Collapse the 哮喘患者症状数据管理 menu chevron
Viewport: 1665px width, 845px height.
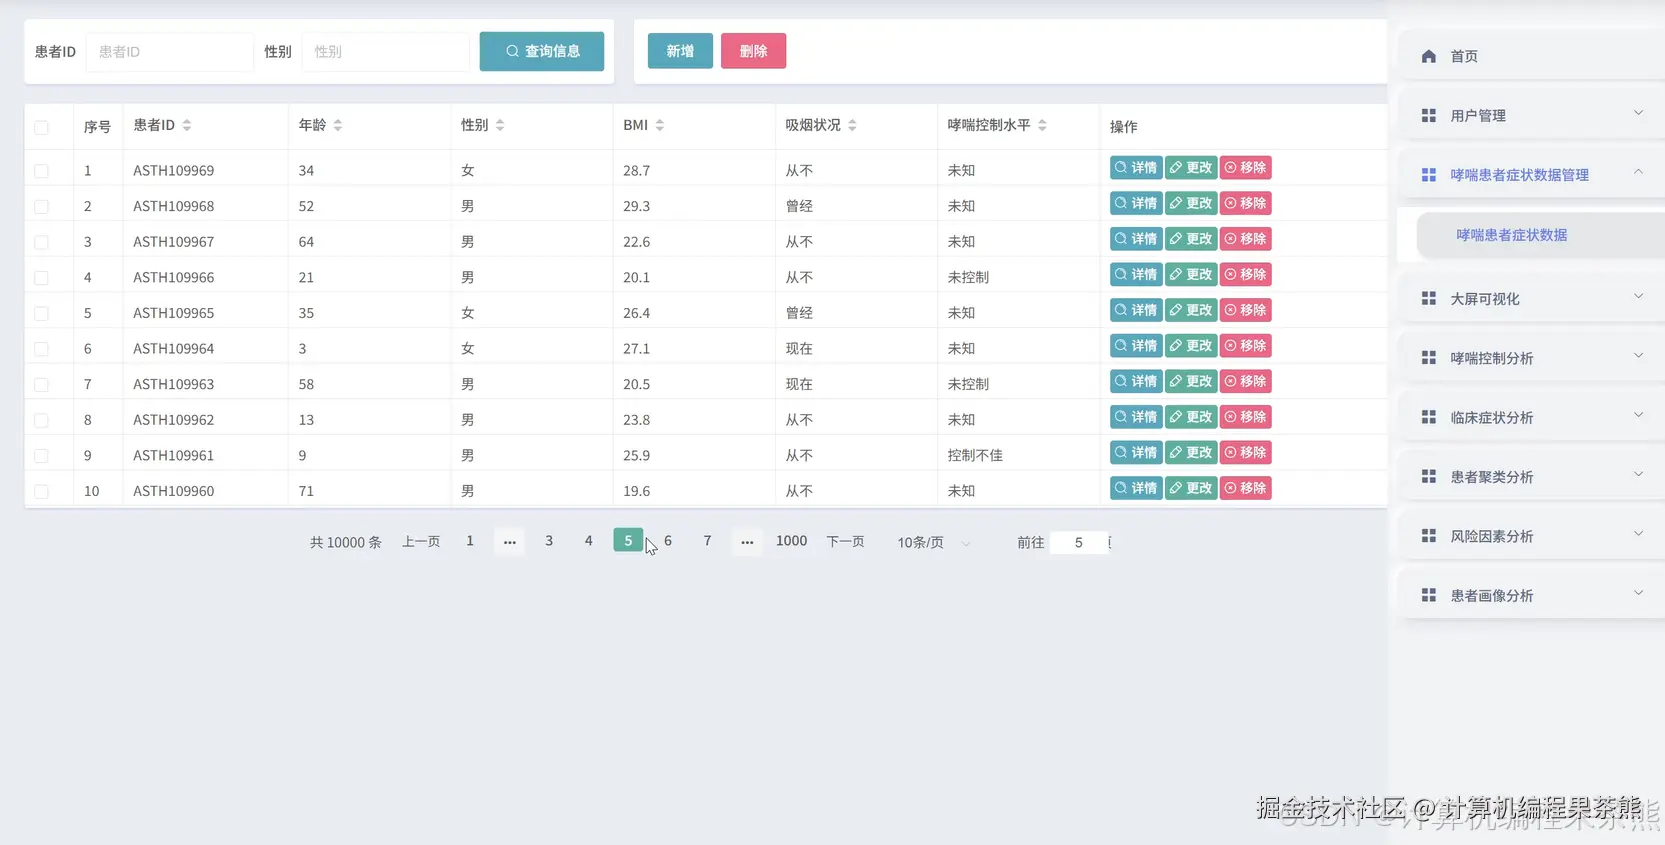coord(1638,172)
